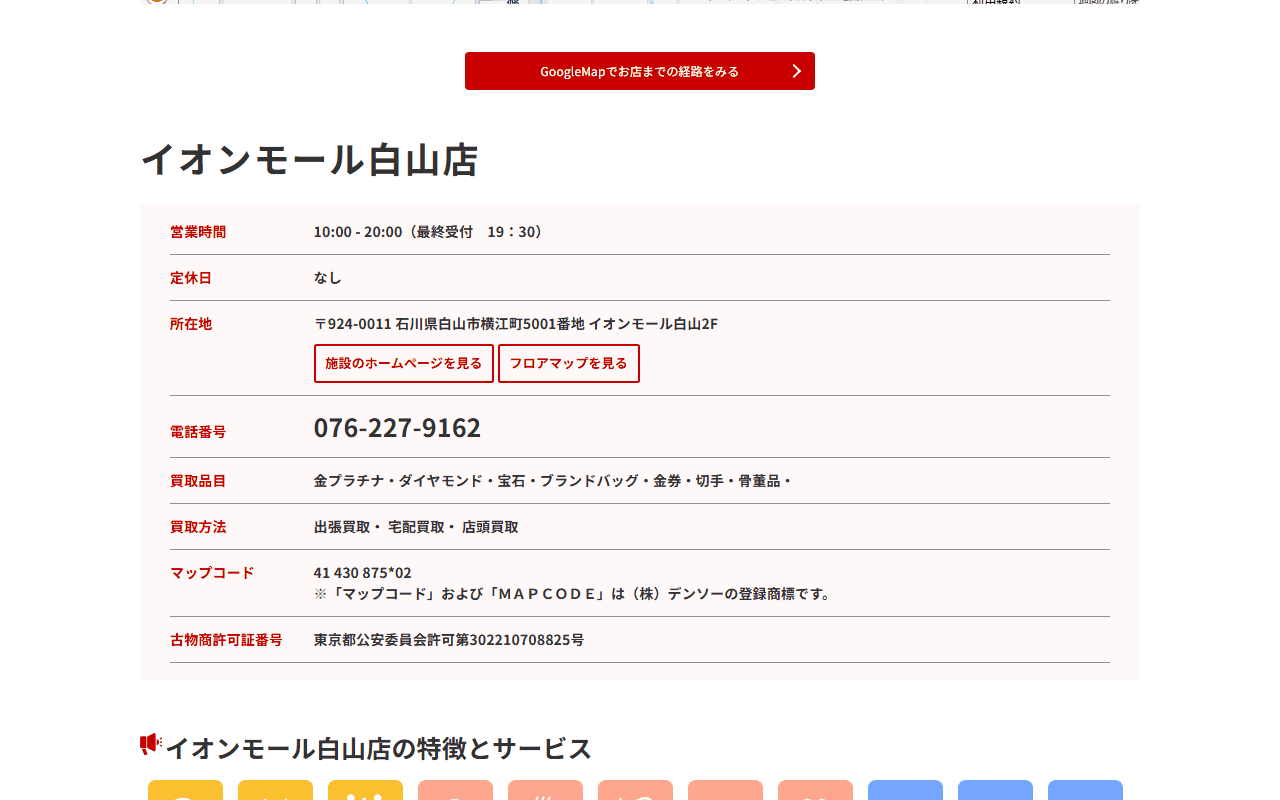Select the 買取方法 label
This screenshot has height=800, width=1280.
[x=198, y=527]
